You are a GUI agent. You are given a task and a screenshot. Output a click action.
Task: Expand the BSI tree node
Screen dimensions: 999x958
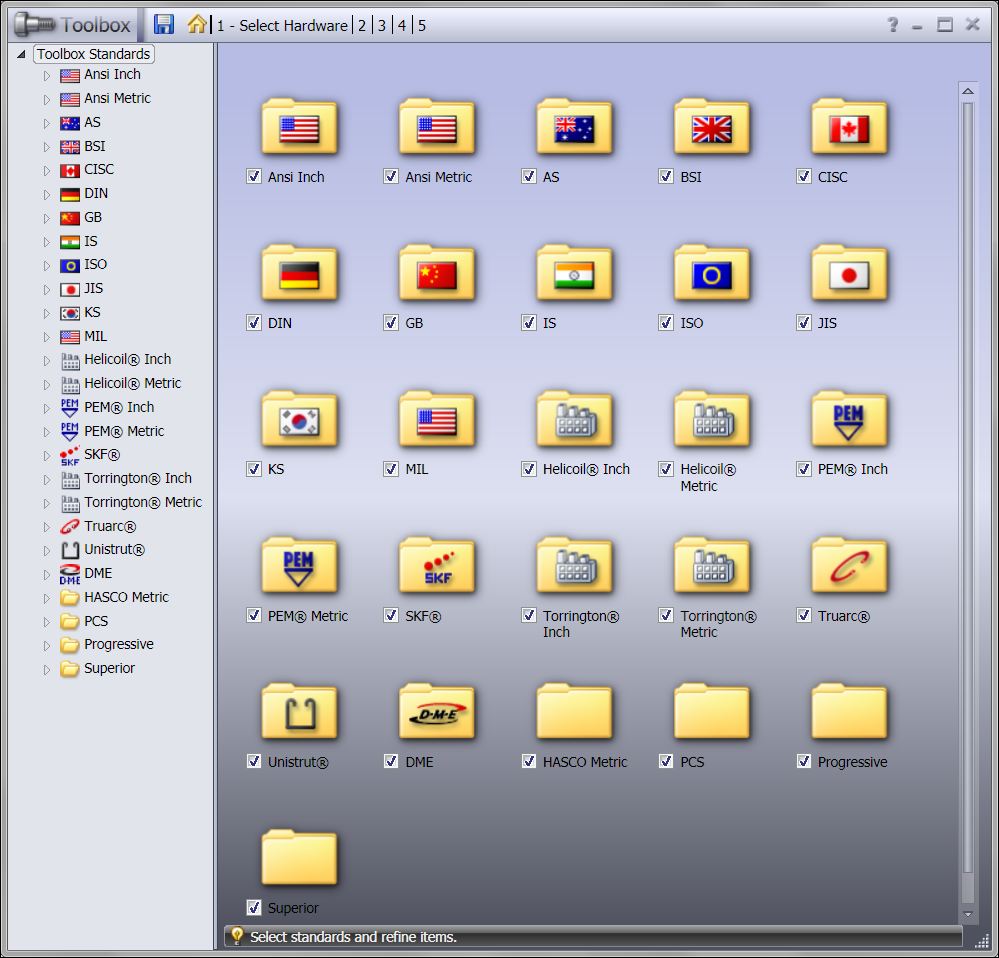click(47, 147)
